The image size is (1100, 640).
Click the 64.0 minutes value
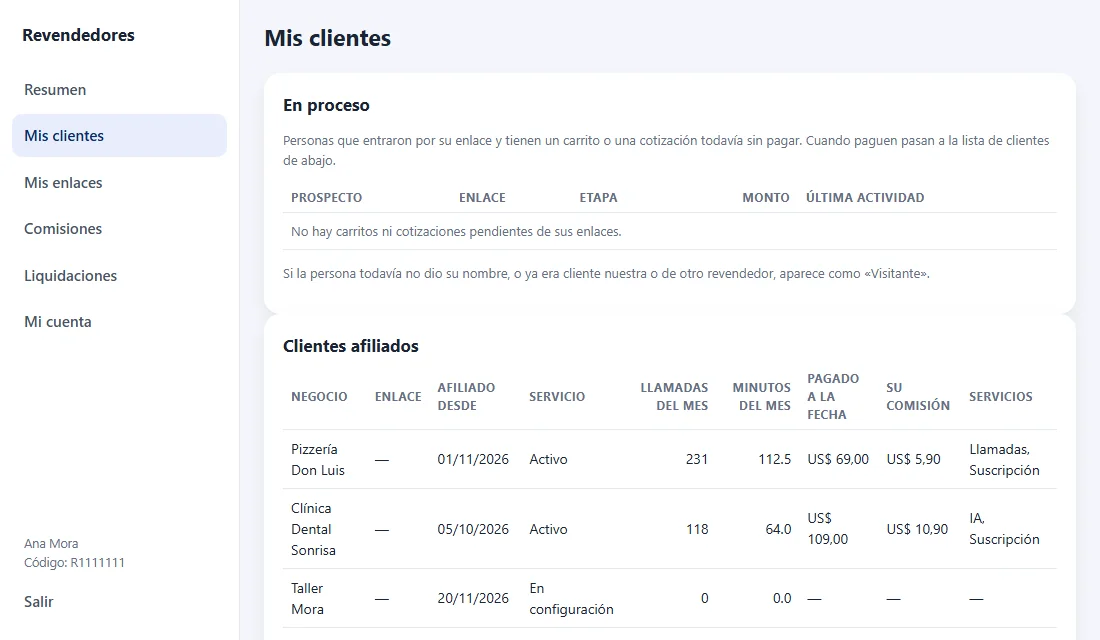coord(778,529)
